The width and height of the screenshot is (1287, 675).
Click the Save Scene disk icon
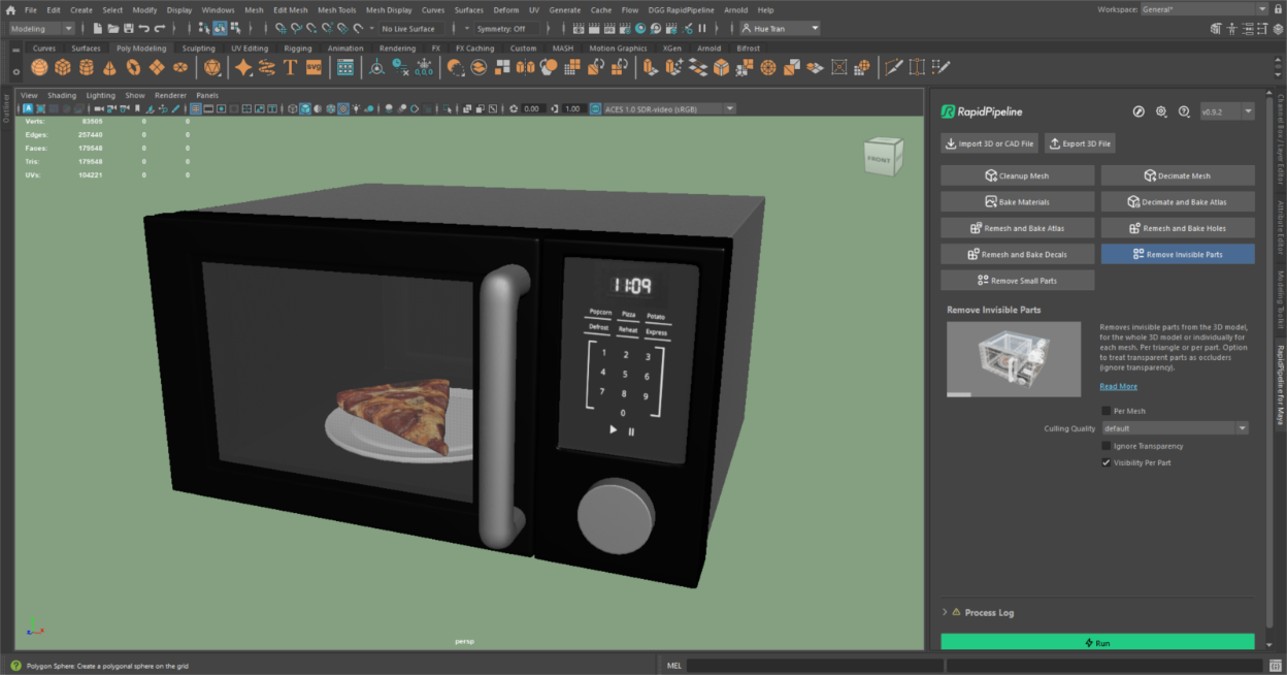coord(129,29)
